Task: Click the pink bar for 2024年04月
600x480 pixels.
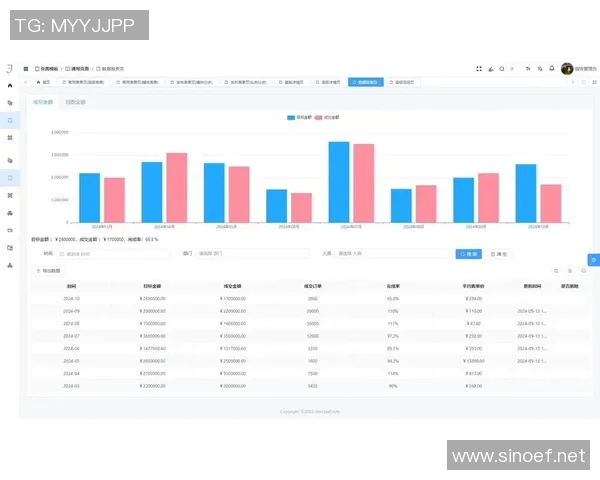Action: [x=177, y=188]
